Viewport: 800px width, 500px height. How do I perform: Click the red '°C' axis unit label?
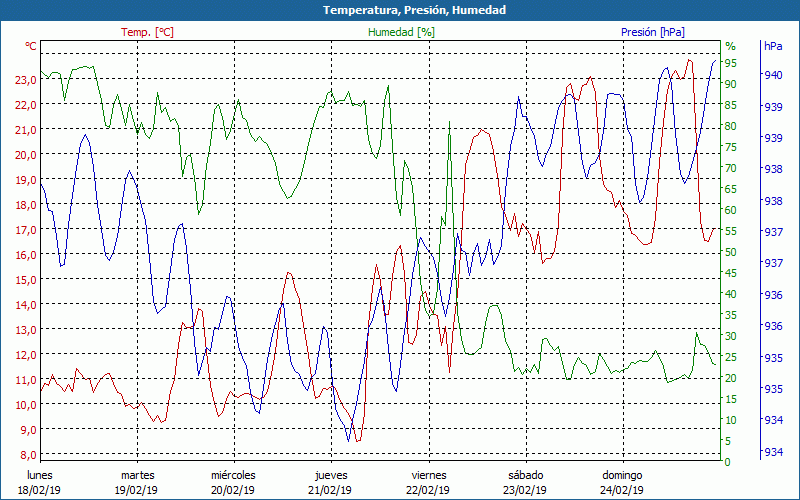click(31, 46)
